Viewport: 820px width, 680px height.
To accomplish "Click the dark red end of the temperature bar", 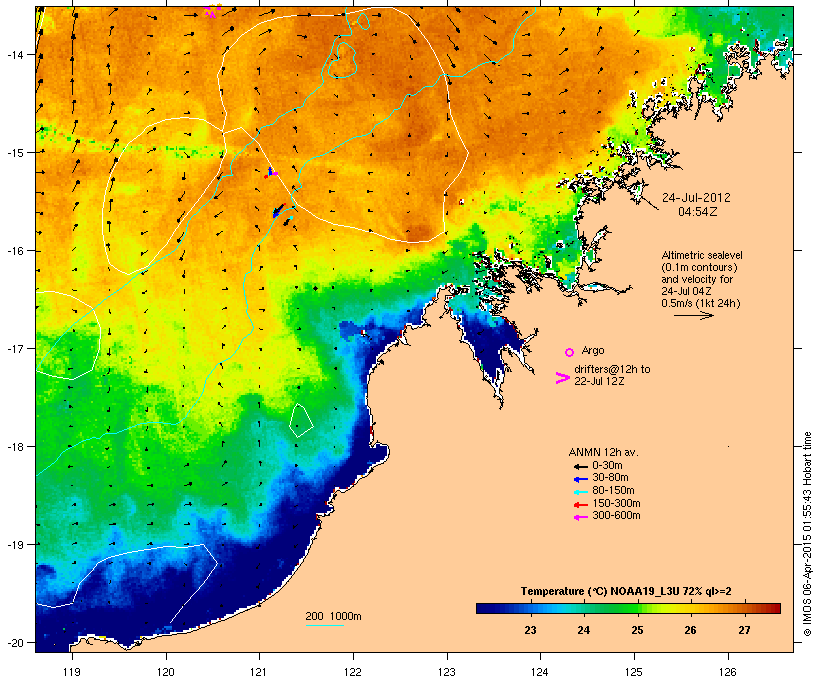I will point(775,608).
